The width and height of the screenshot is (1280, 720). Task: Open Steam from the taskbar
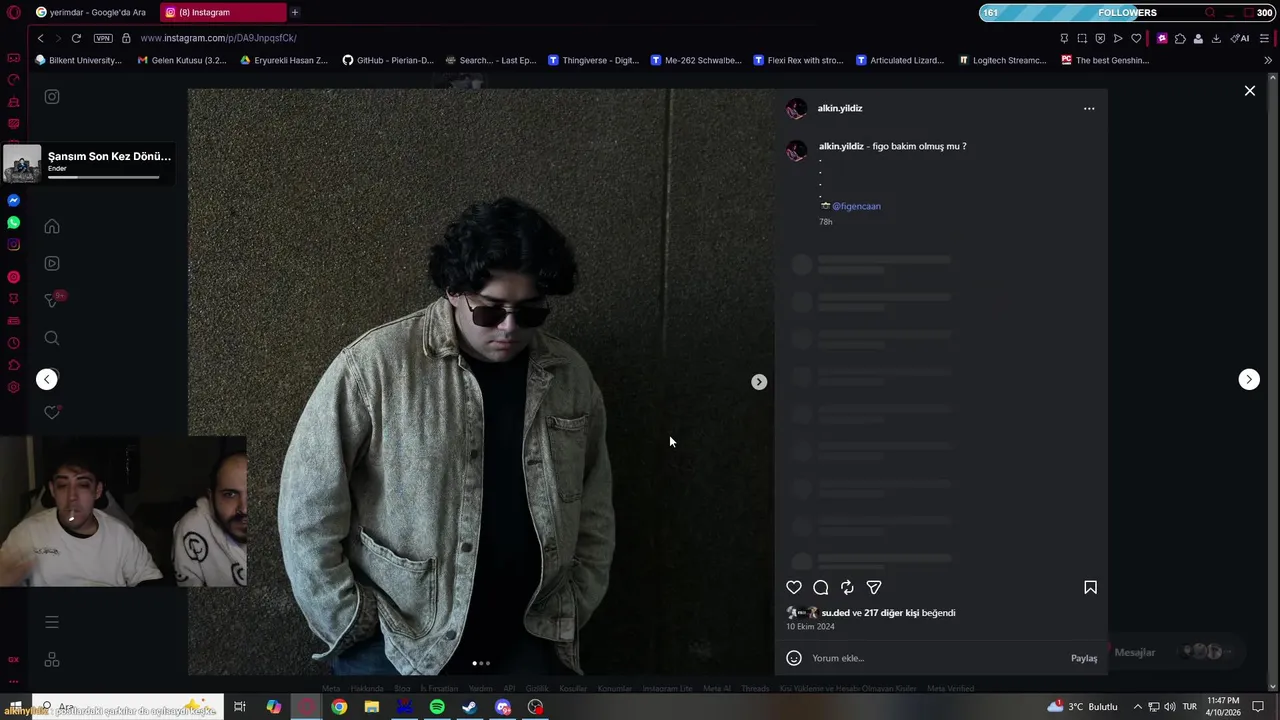469,707
